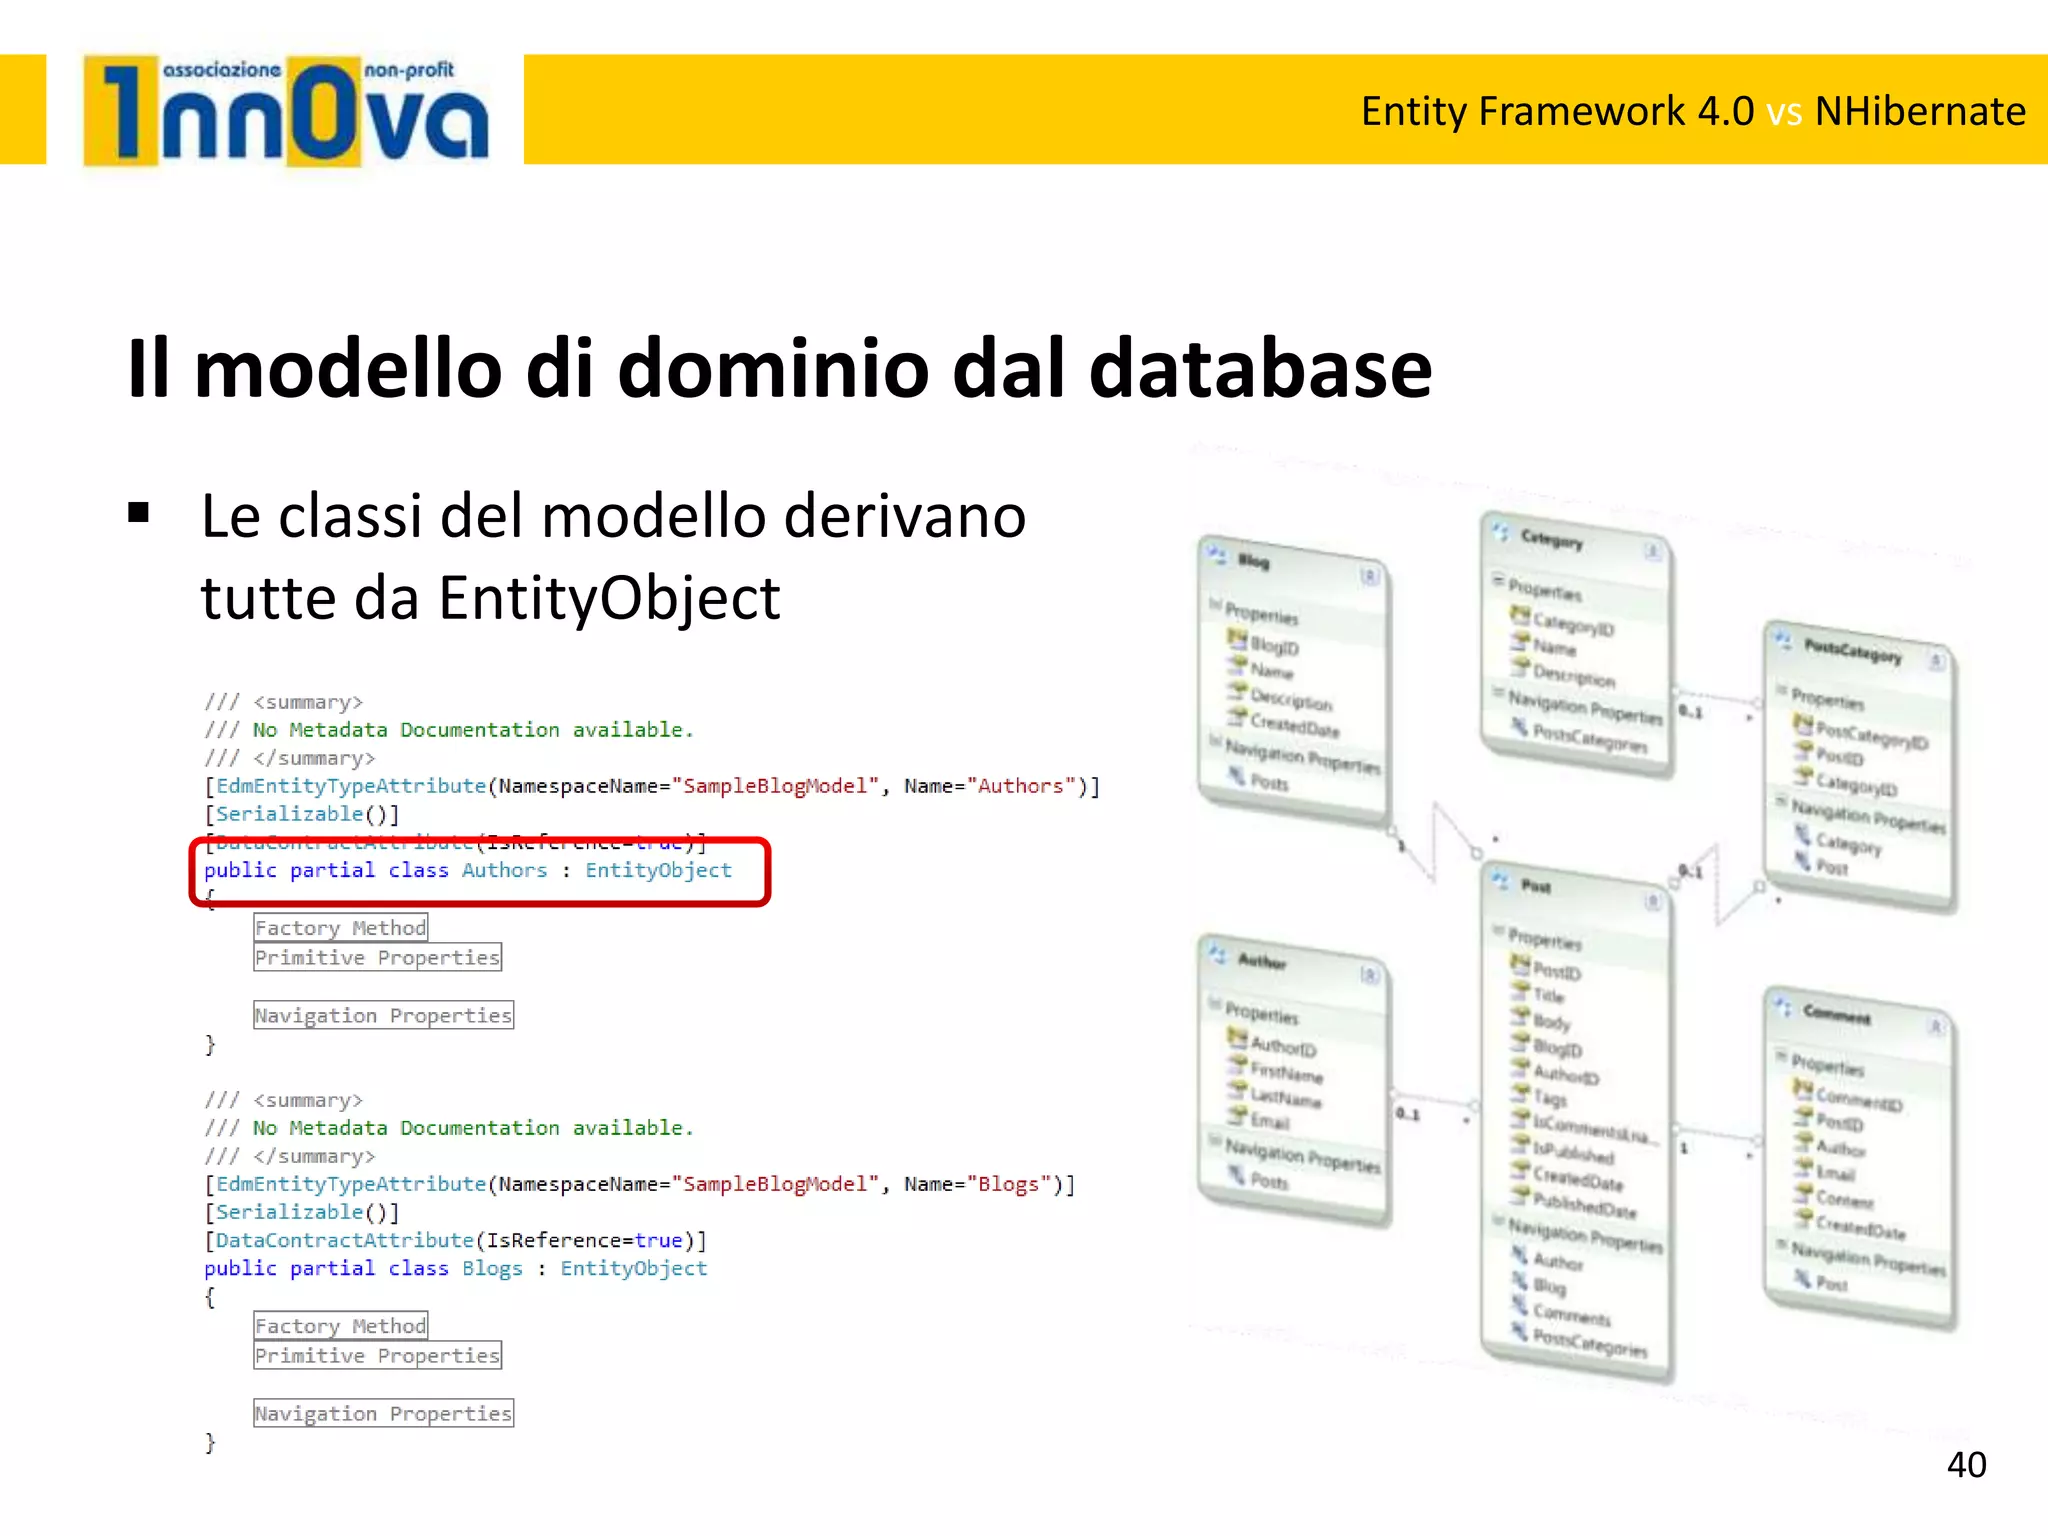Image resolution: width=2048 pixels, height=1536 pixels.
Task: Click the slide title 'Il modello di dominio dal database'
Action: [x=780, y=368]
